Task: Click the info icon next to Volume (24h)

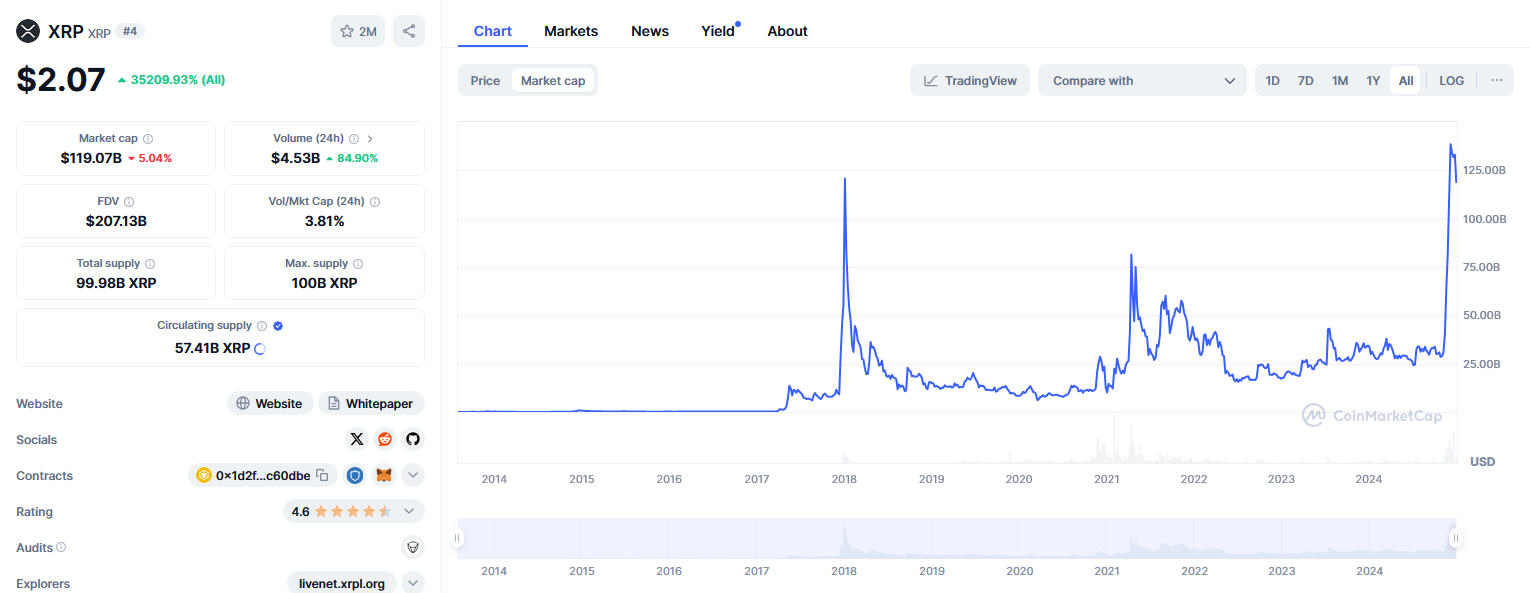Action: tap(354, 139)
